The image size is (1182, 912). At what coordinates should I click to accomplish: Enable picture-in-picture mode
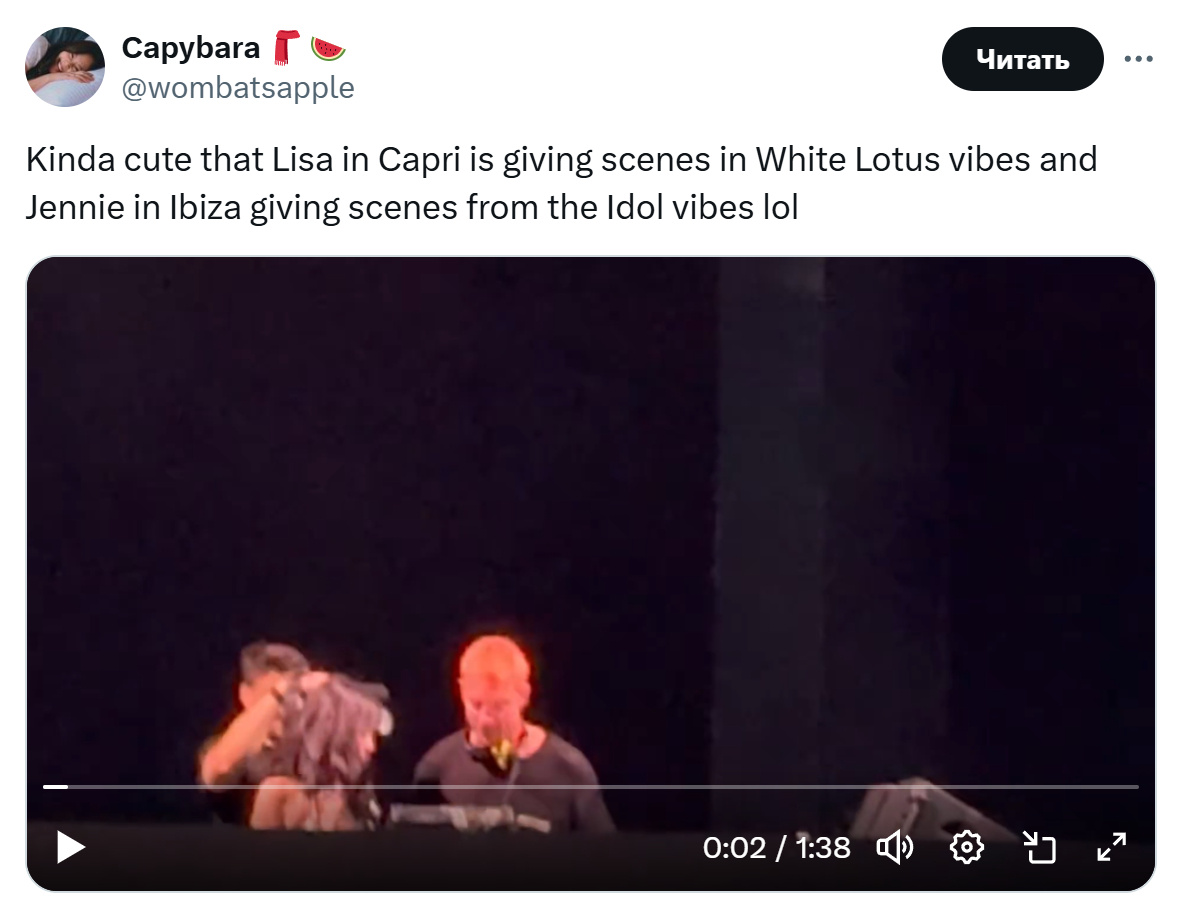pos(1039,848)
